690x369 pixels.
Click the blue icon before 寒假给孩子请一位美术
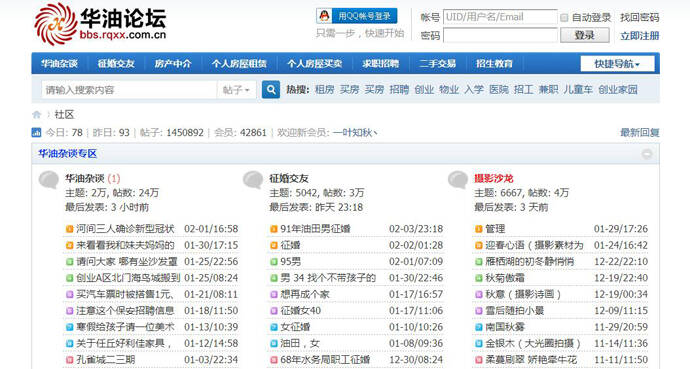pos(70,327)
